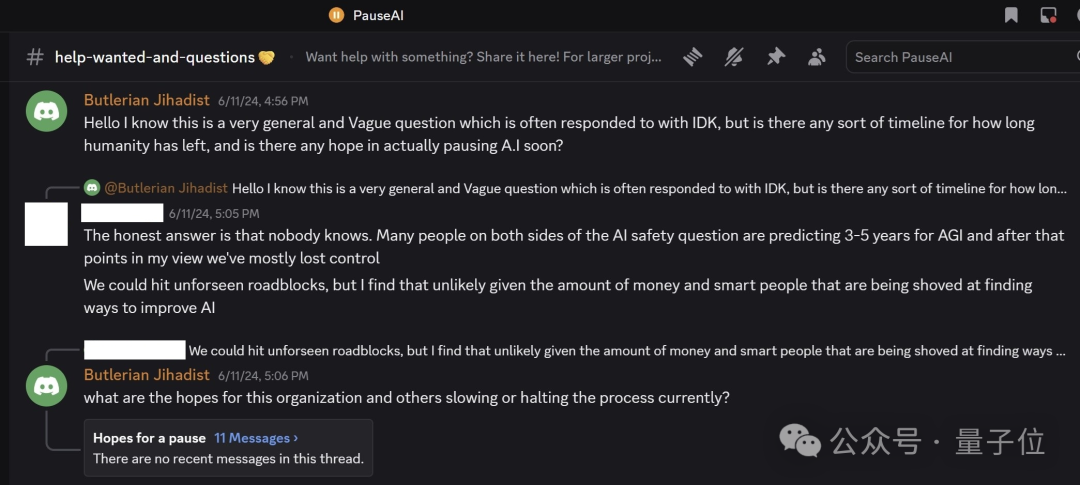Click Butlerian Jihadist's avatar on 5:06 PM message

click(46, 385)
